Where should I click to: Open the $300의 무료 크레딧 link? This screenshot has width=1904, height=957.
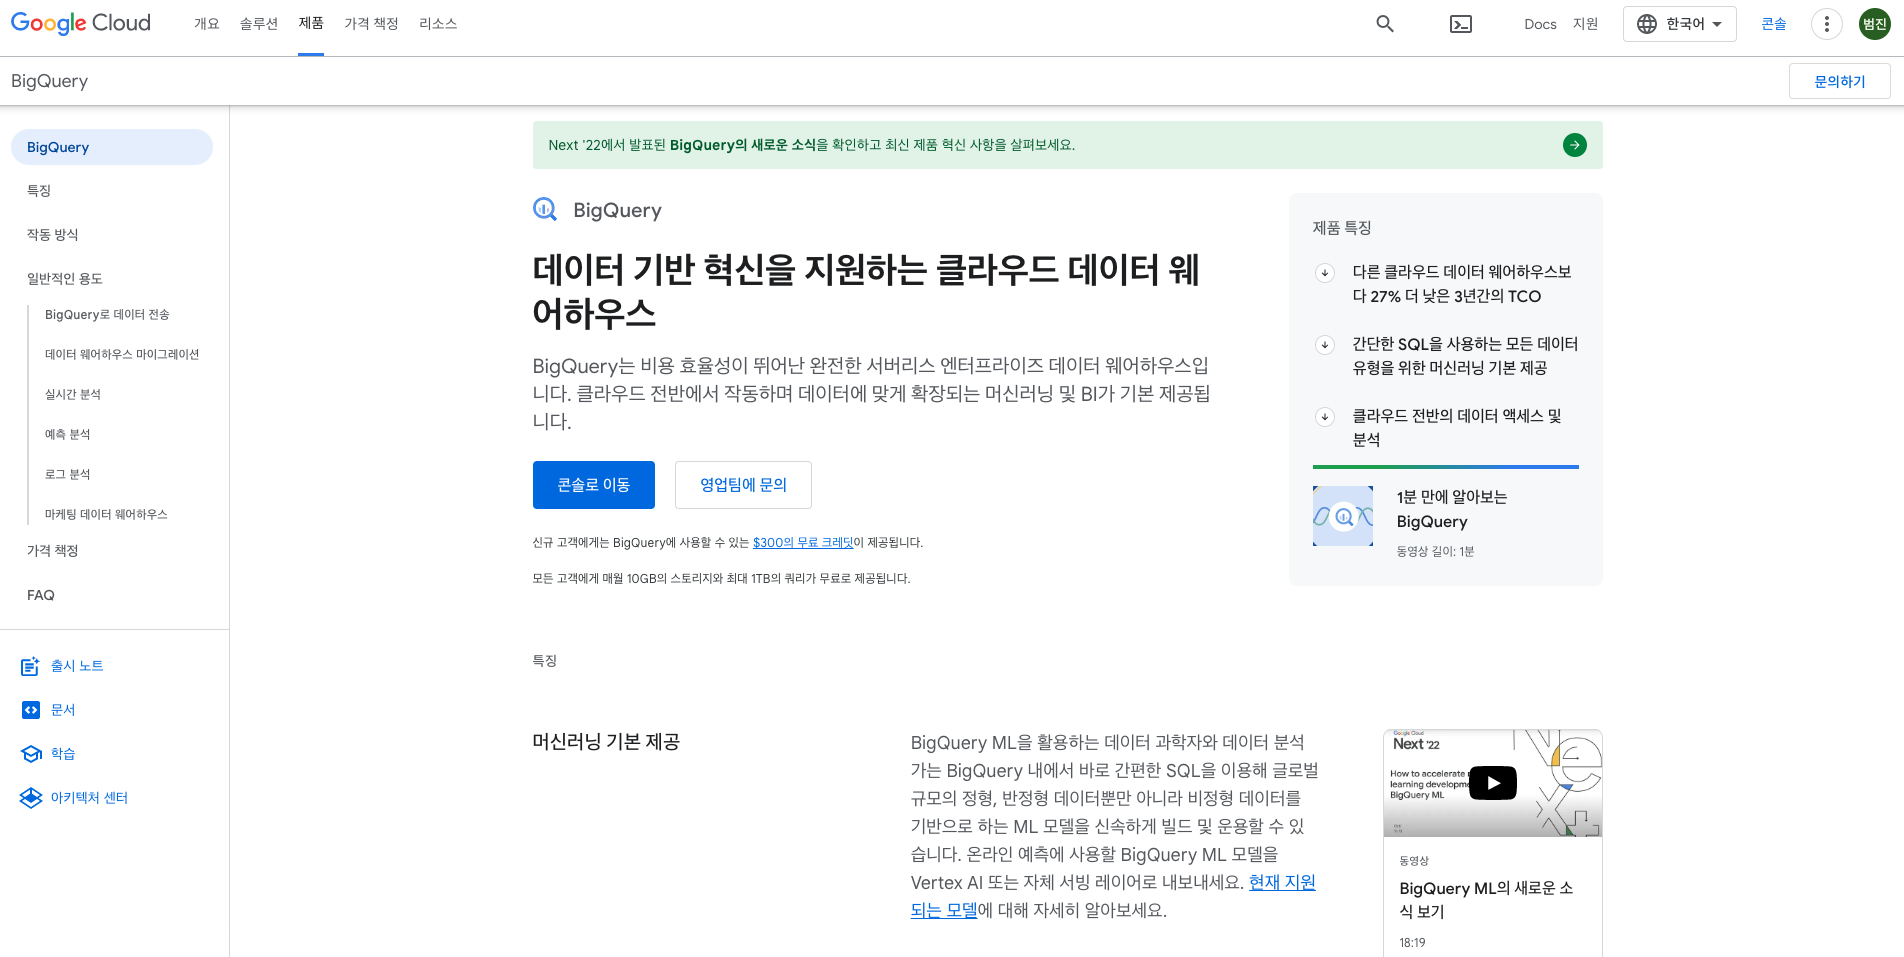pyautogui.click(x=803, y=543)
